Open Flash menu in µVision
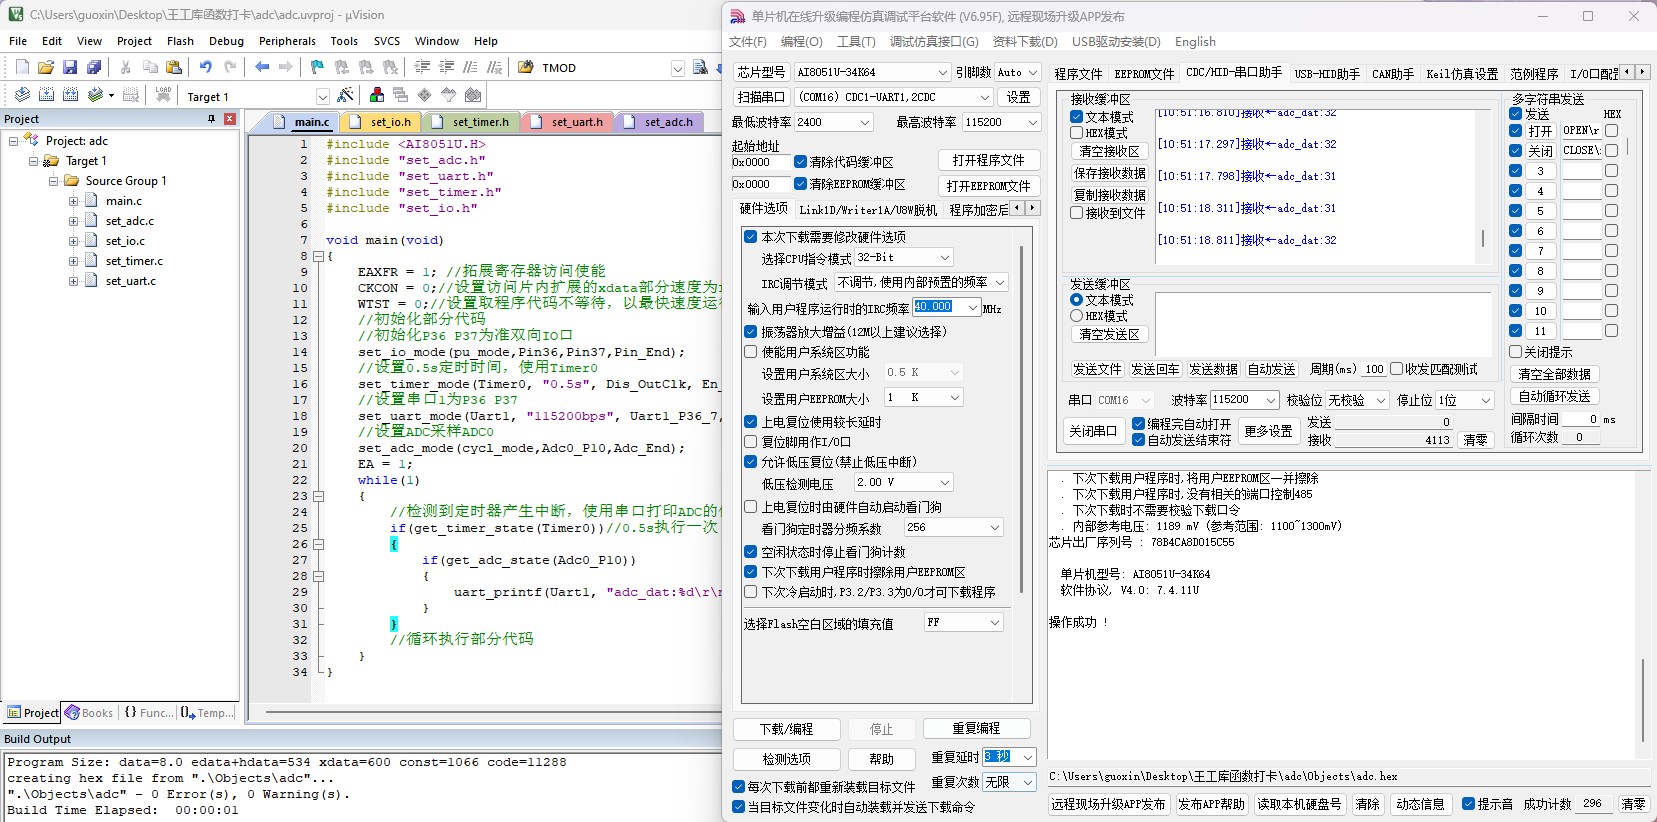This screenshot has height=822, width=1657. (181, 41)
